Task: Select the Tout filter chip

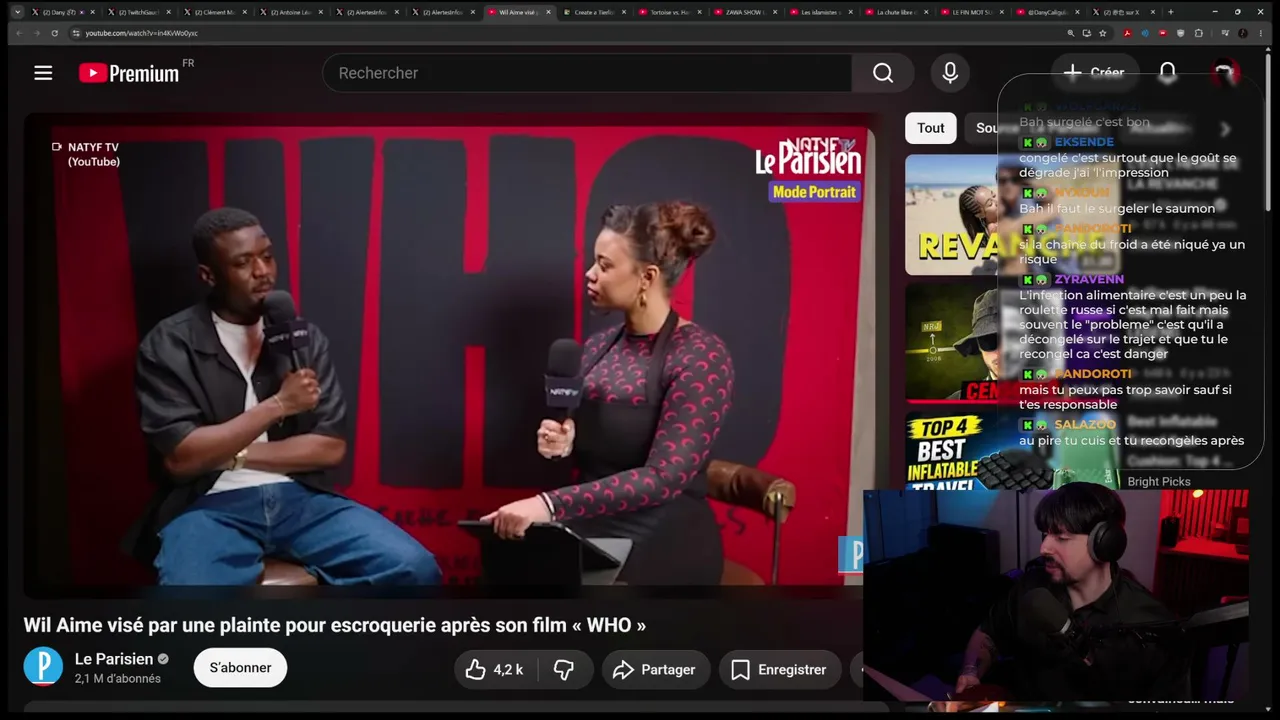Action: tap(931, 128)
